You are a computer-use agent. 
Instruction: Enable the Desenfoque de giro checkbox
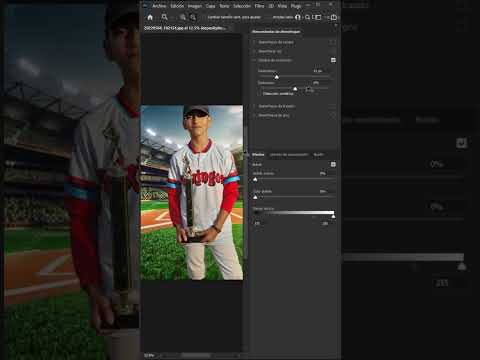click(333, 115)
